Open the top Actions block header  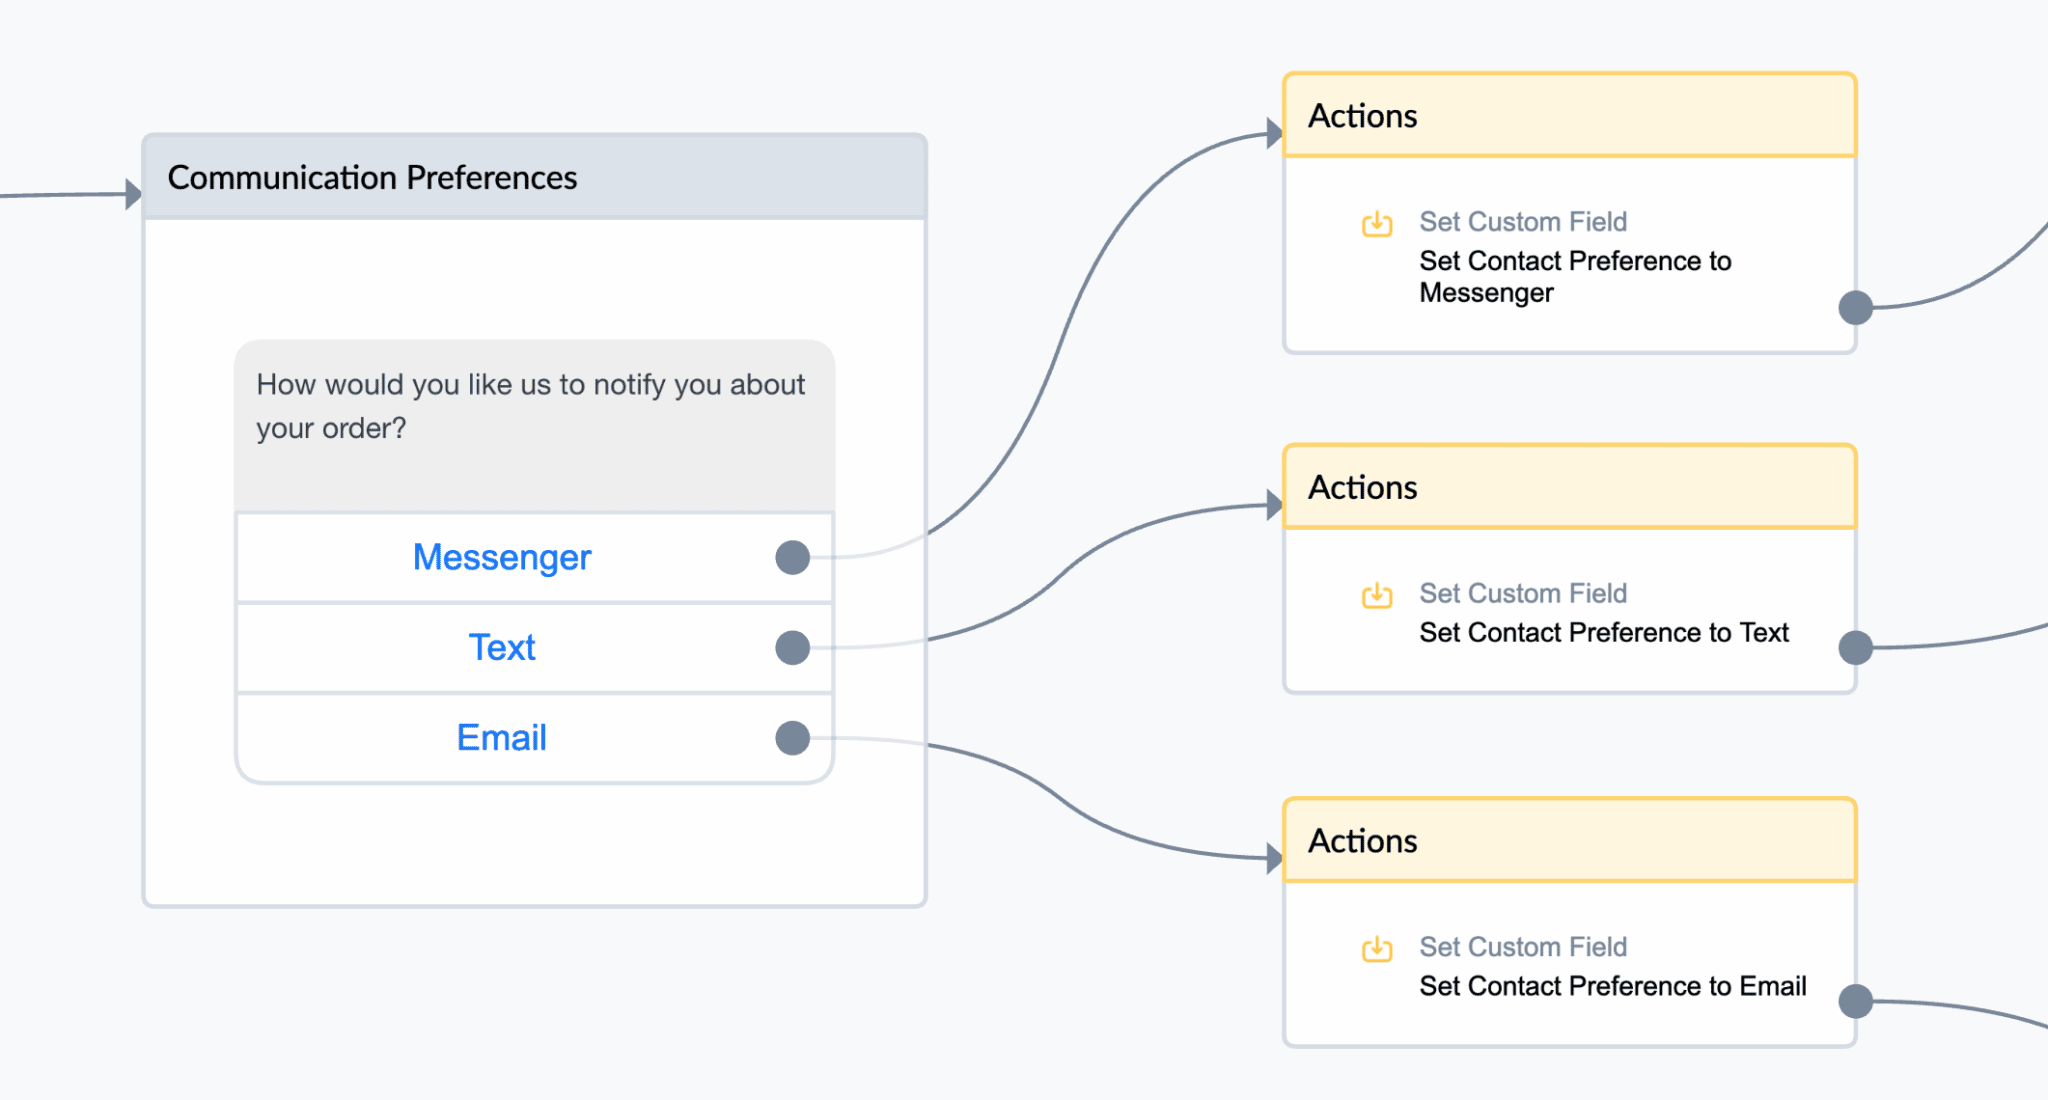click(x=1569, y=116)
